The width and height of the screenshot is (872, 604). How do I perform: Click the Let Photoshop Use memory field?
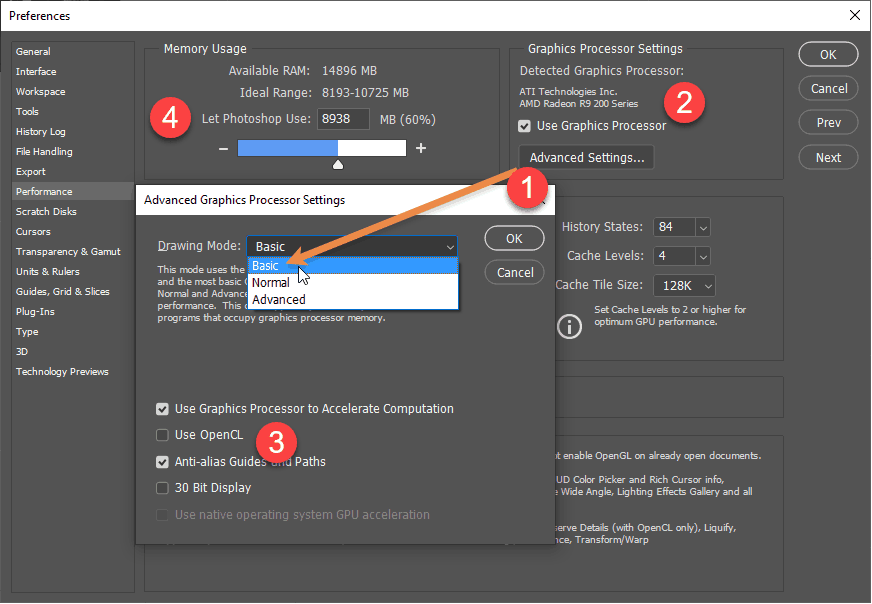(343, 119)
